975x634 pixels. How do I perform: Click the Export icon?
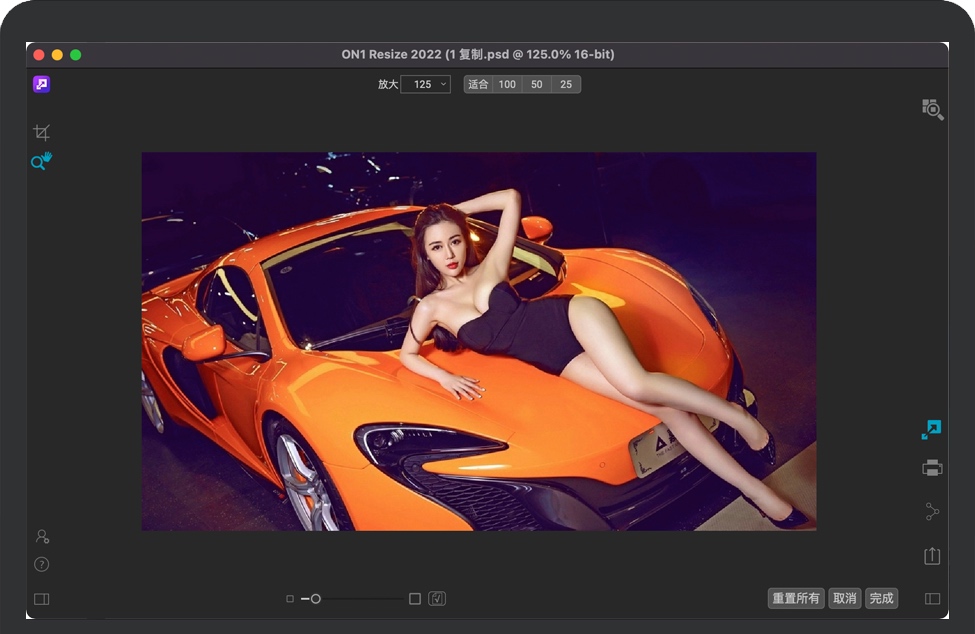coord(932,555)
